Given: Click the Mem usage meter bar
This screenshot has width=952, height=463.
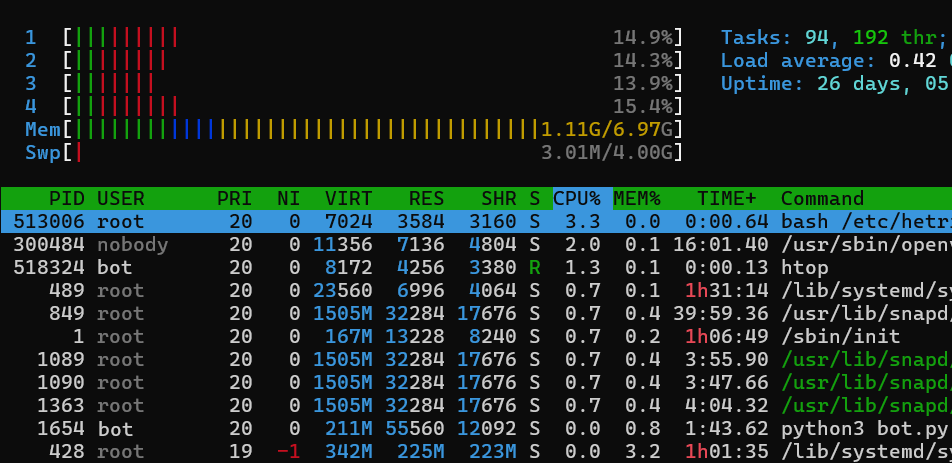Looking at the screenshot, I should 373,130.
